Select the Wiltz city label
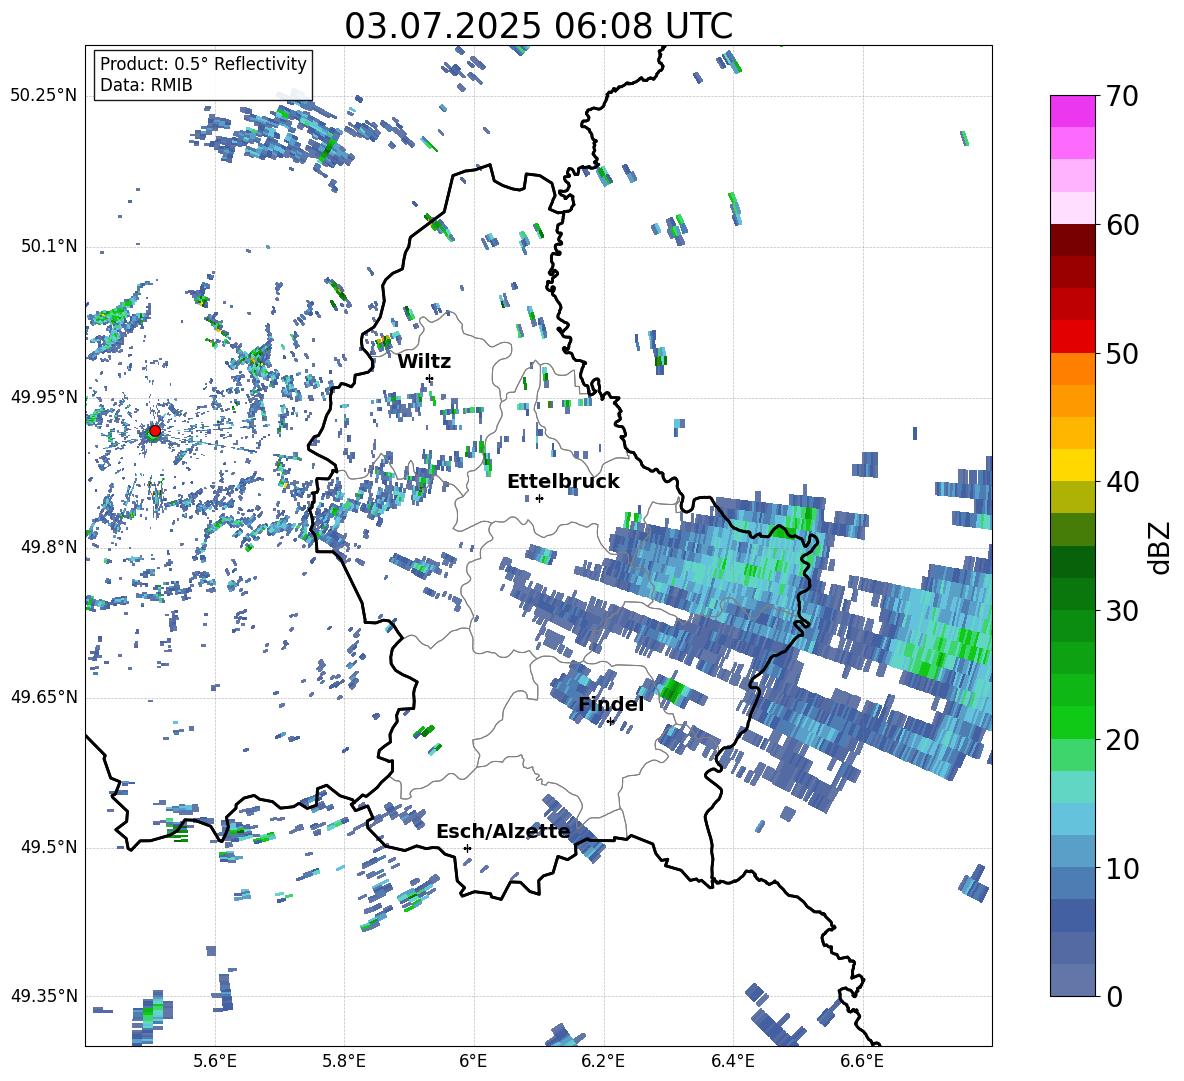 pos(424,362)
